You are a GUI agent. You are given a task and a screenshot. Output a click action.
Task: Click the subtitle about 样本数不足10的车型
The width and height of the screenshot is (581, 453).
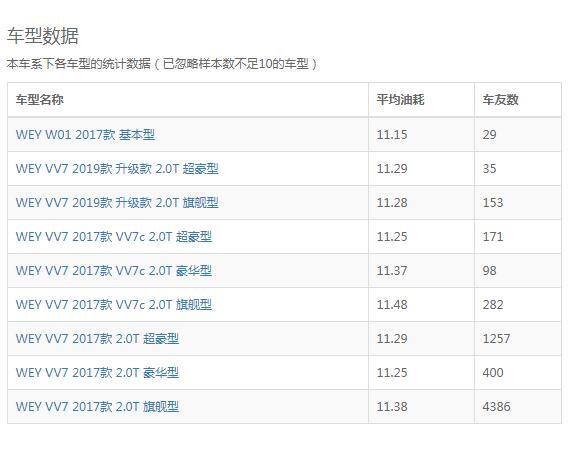click(162, 64)
